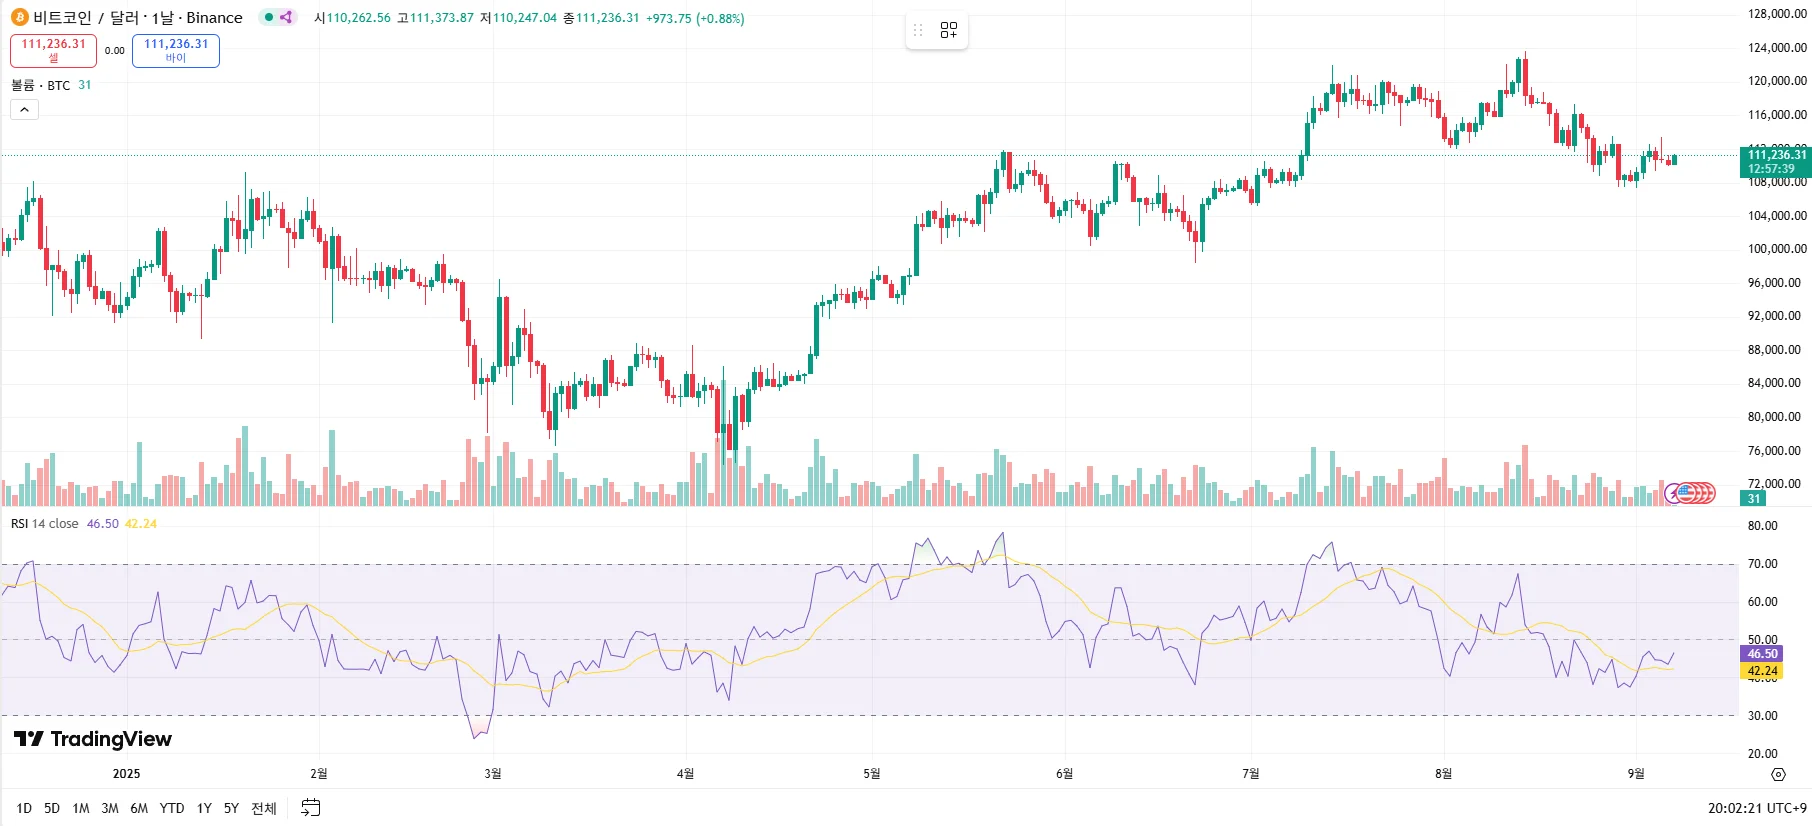Viewport: 1812px width, 826px height.
Task: Click the Bitcoin symbol logo icon
Action: (19, 17)
